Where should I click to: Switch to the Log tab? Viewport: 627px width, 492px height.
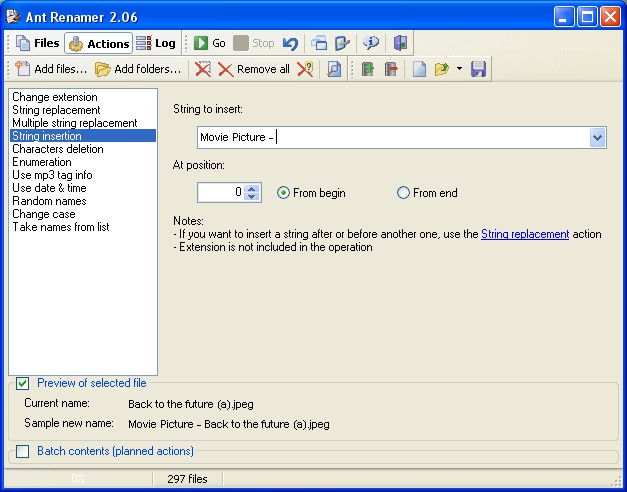(x=156, y=43)
